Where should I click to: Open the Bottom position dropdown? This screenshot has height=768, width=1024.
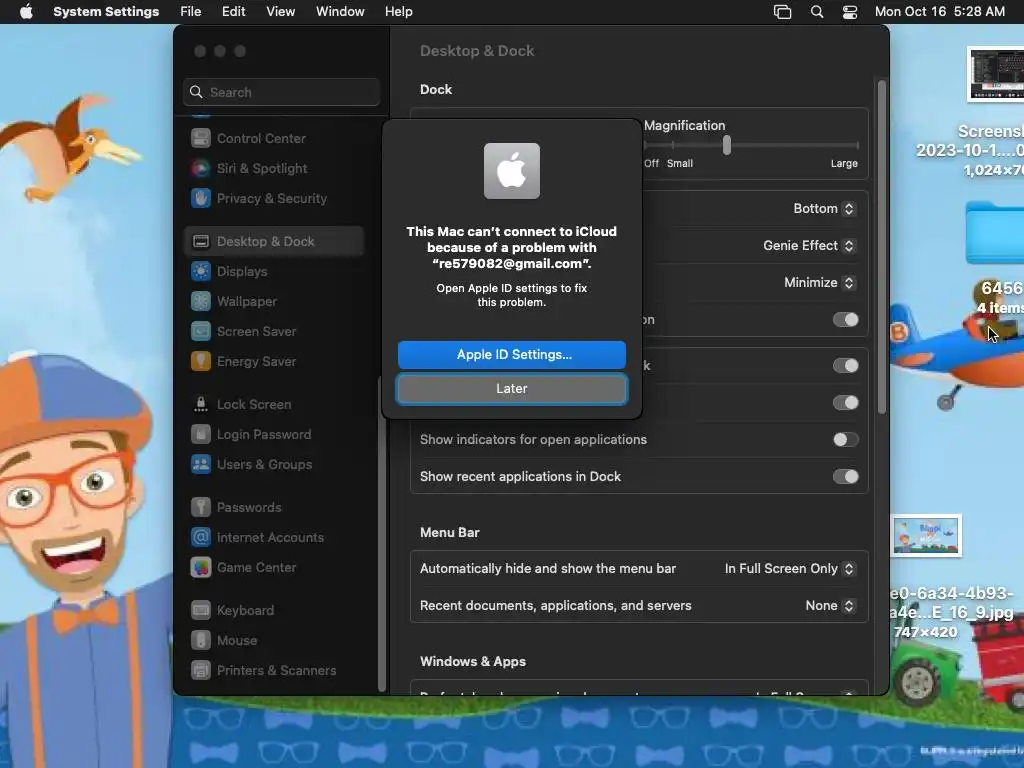824,208
